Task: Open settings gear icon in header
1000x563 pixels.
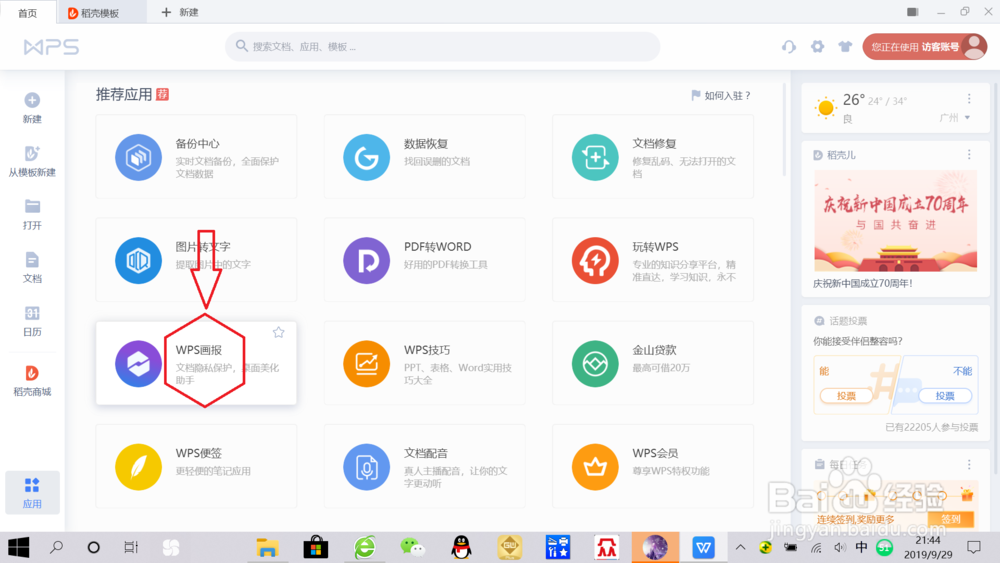Action: 817,47
